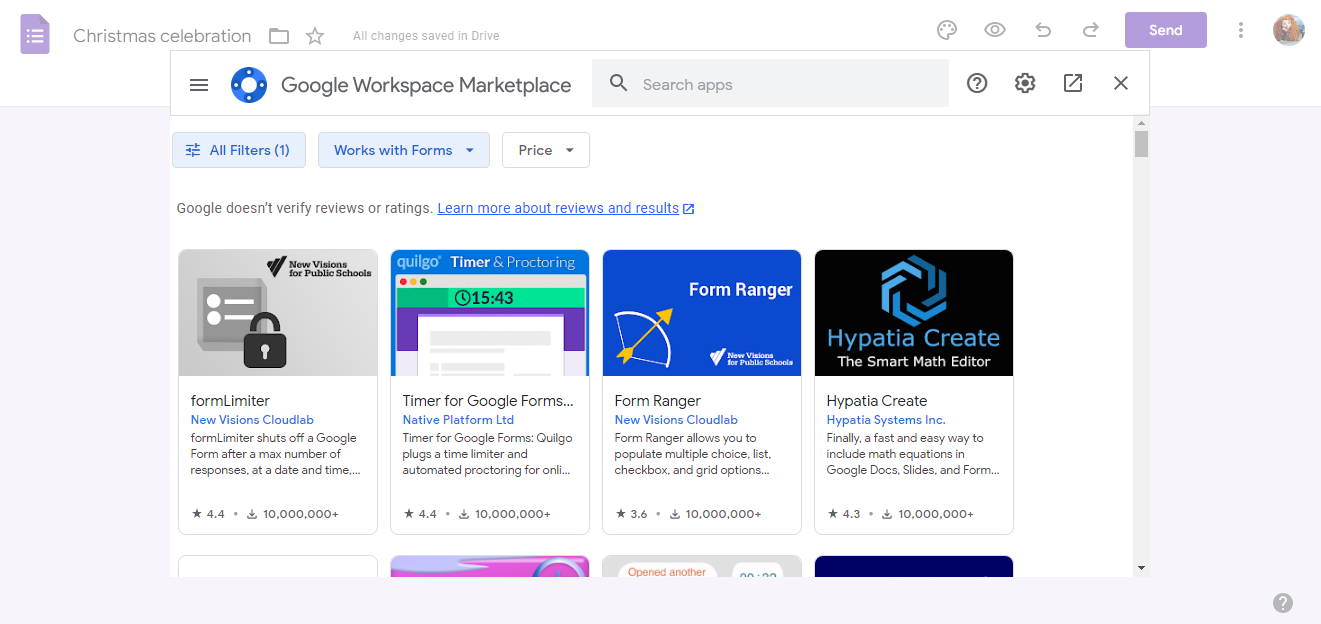Open Marketplace settings gear icon
The image size is (1321, 624).
[1025, 84]
